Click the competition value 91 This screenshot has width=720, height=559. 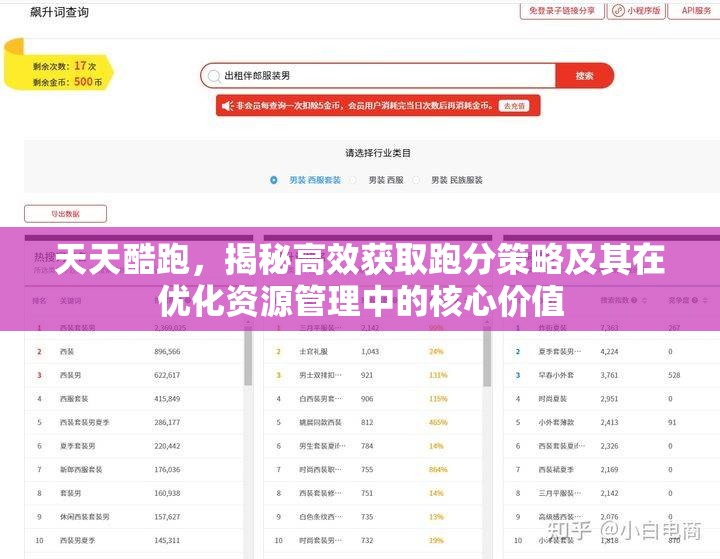[672, 422]
